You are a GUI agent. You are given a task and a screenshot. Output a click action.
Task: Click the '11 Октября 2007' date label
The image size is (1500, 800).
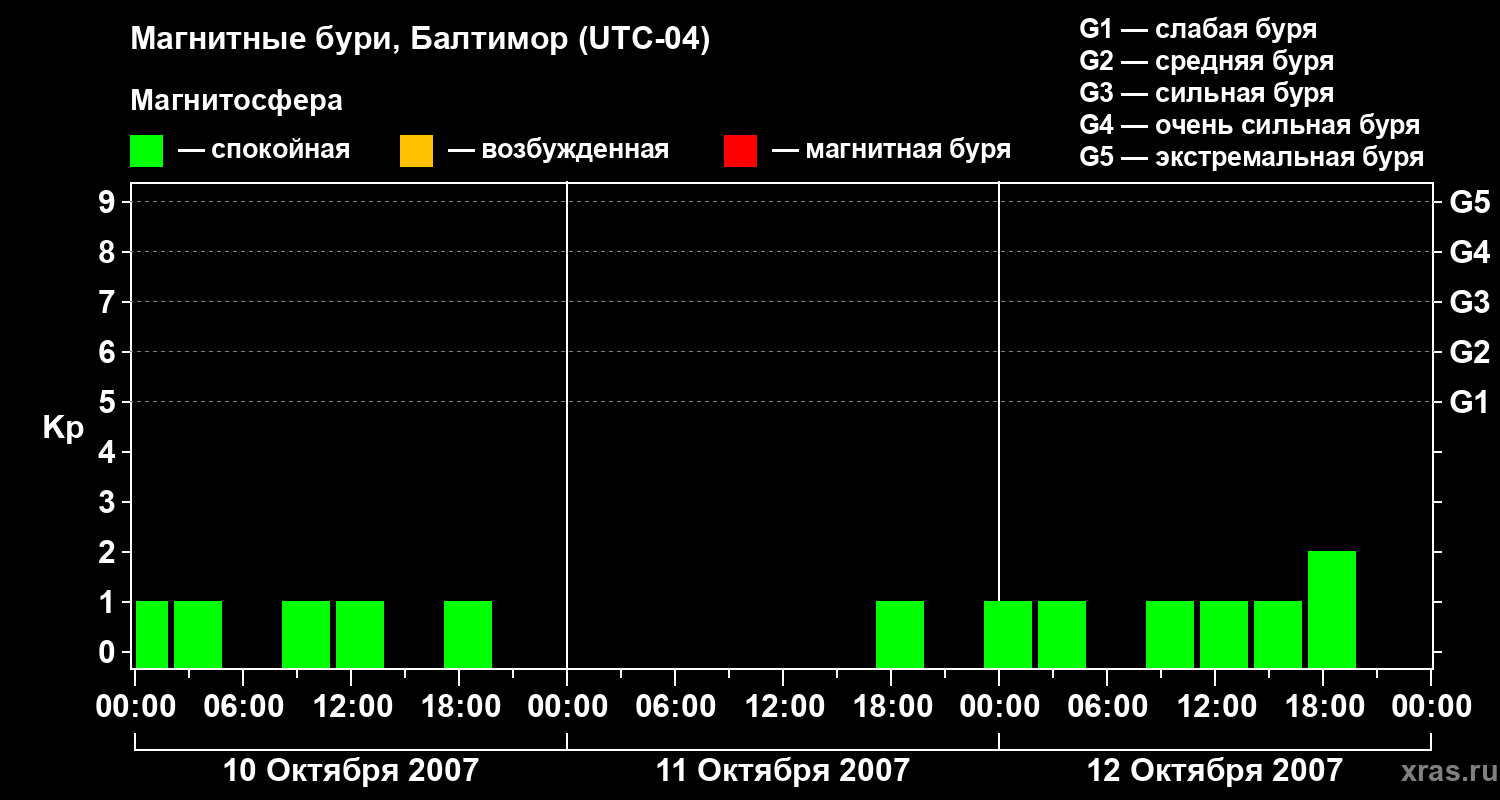click(x=783, y=771)
